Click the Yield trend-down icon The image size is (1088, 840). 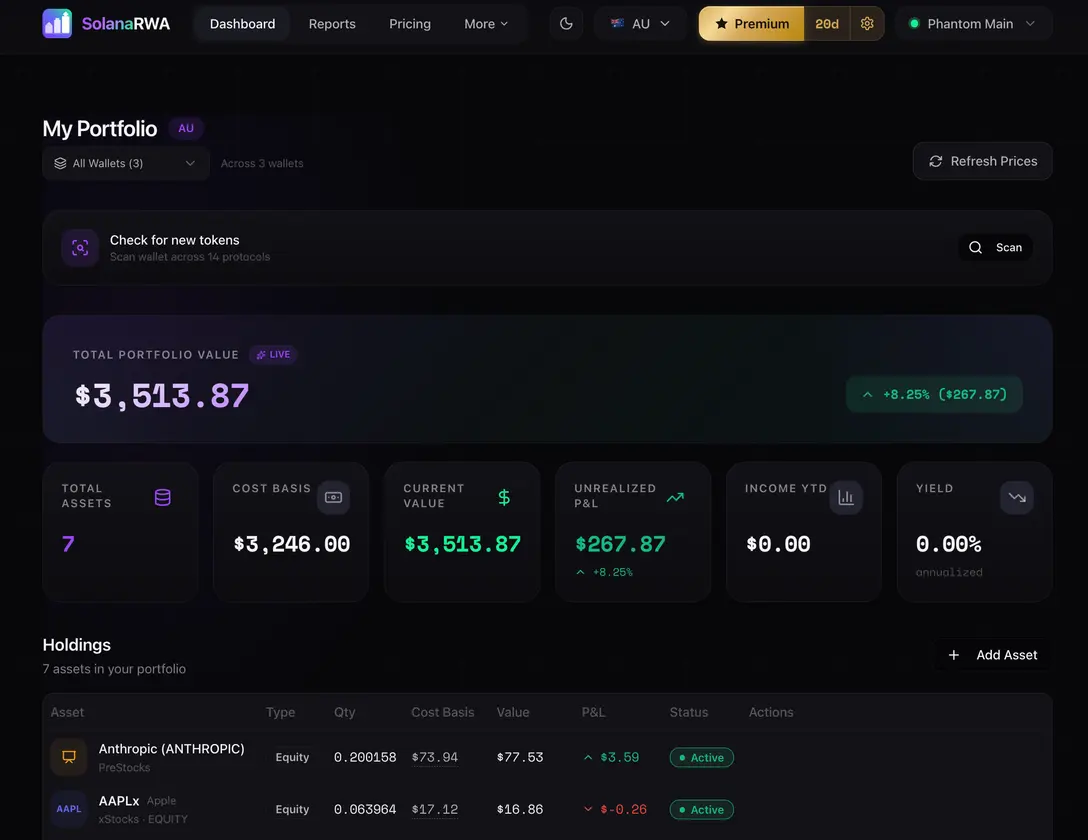click(1017, 497)
